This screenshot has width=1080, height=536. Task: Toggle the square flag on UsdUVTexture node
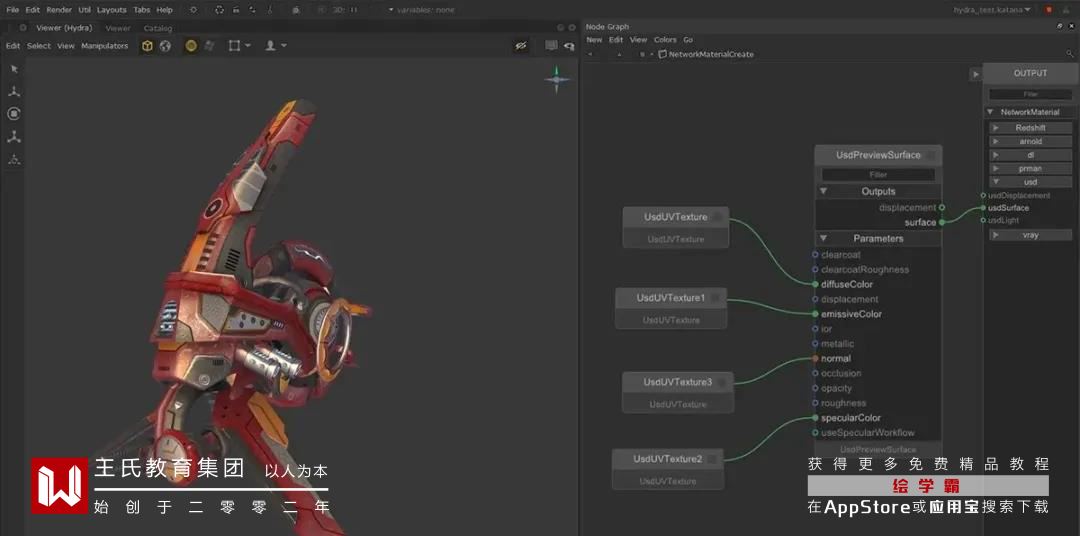[718, 217]
